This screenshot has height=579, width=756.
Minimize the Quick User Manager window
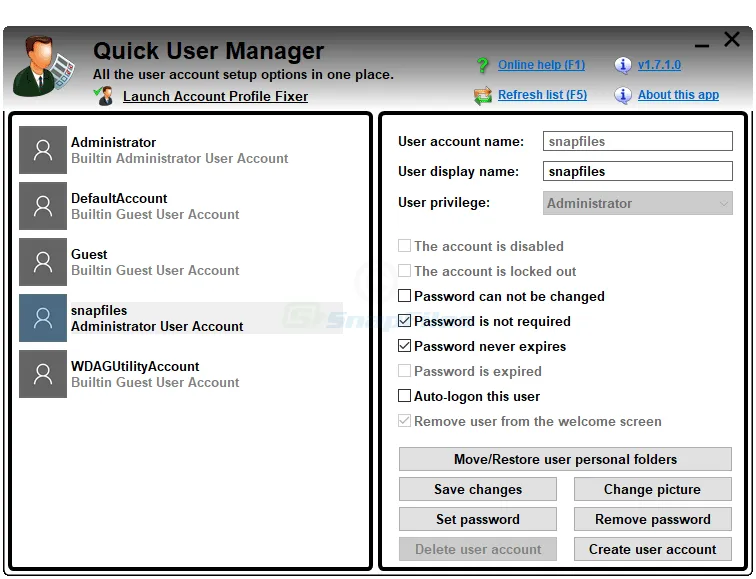point(702,46)
